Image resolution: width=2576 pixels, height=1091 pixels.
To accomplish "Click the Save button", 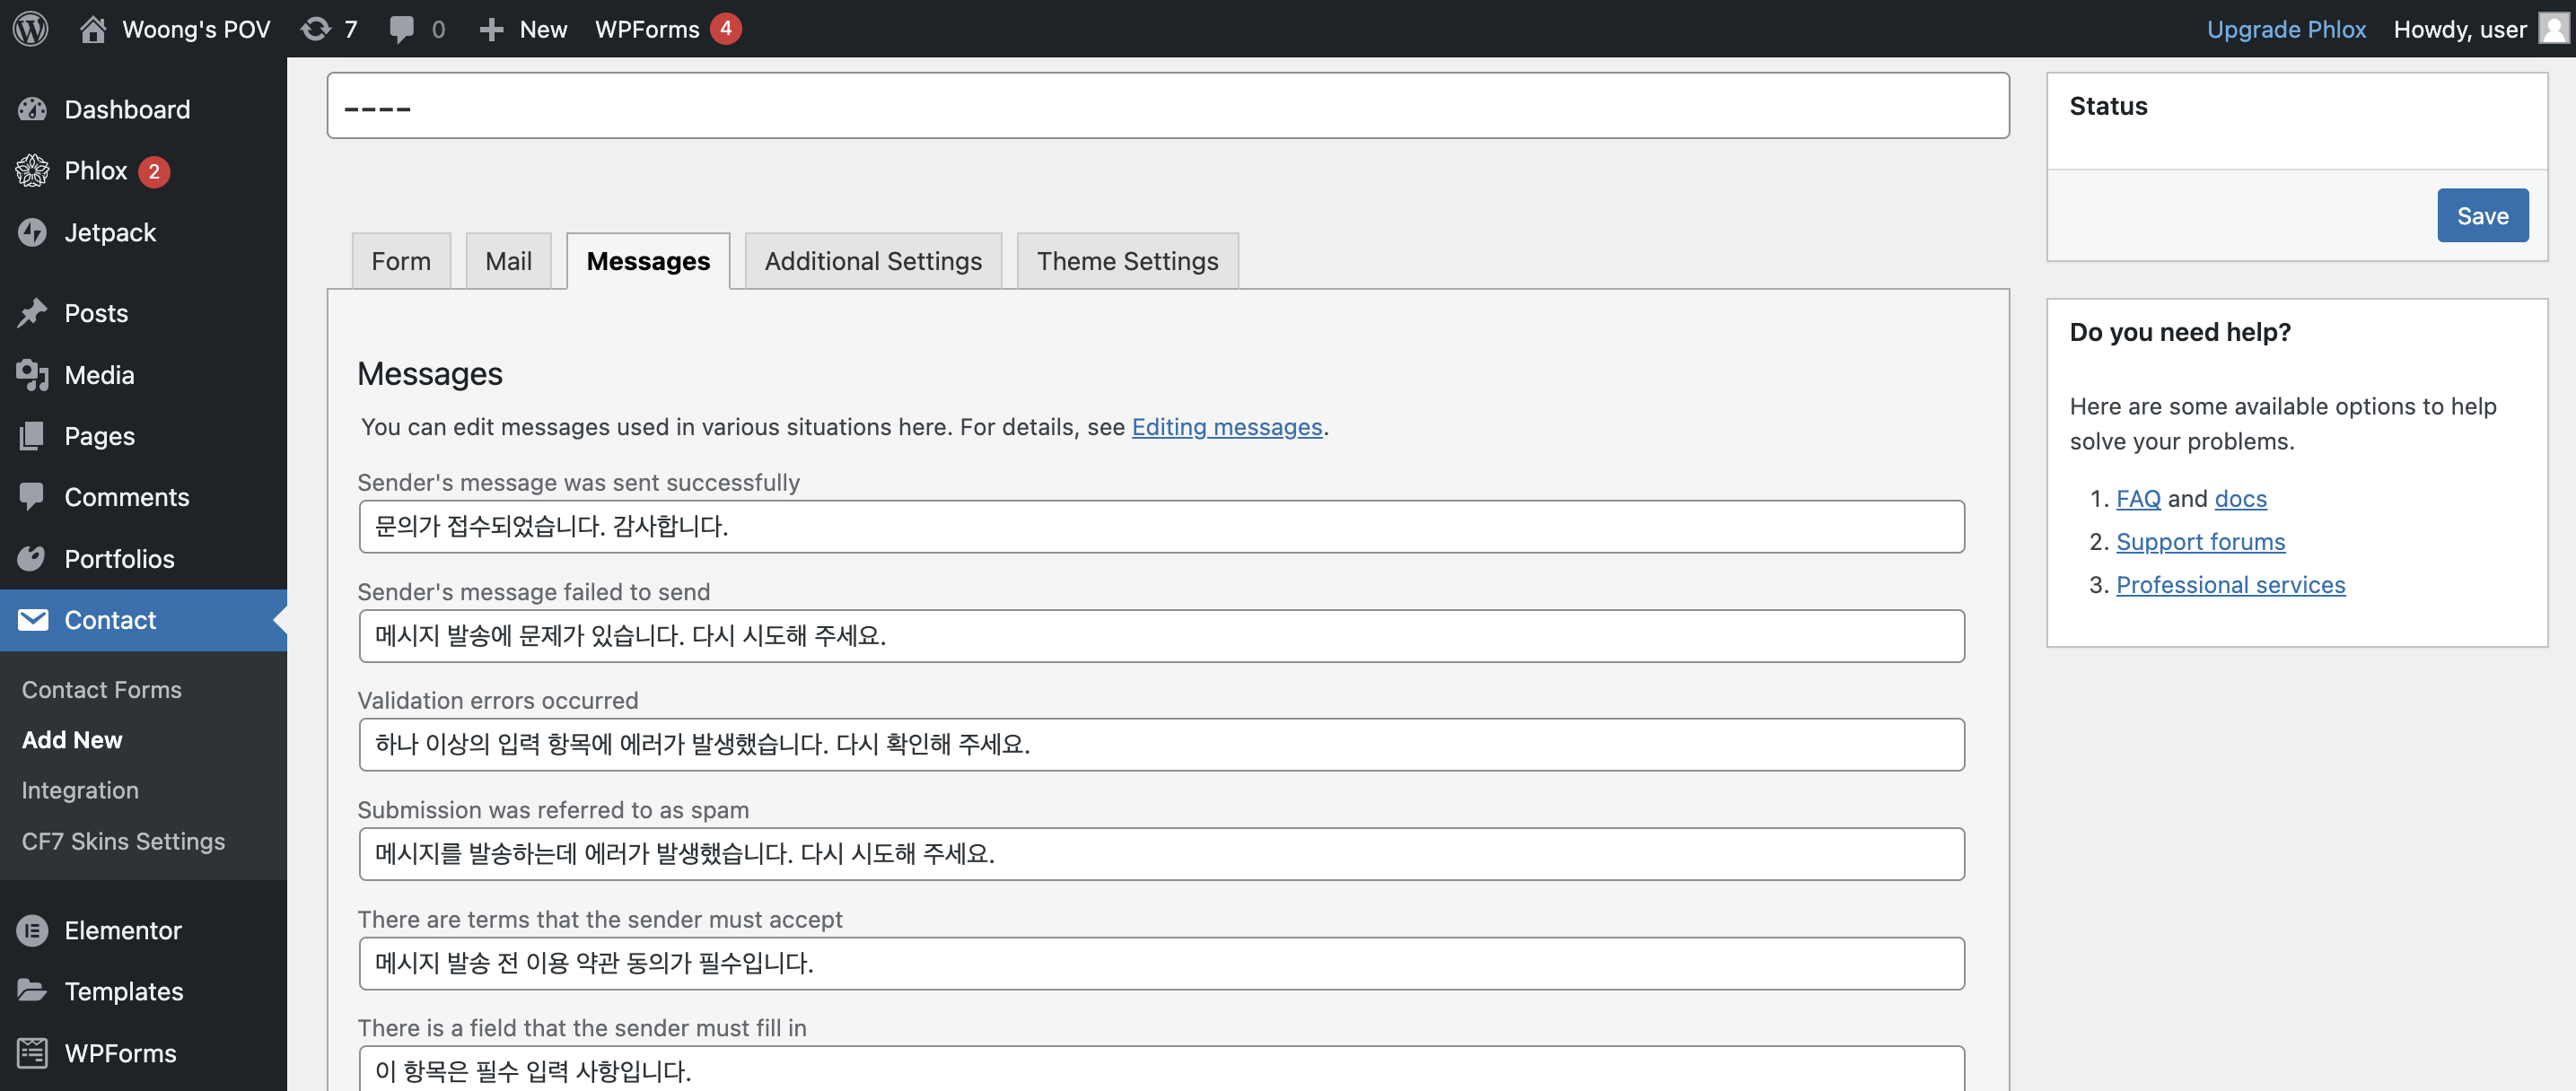I will (x=2482, y=215).
